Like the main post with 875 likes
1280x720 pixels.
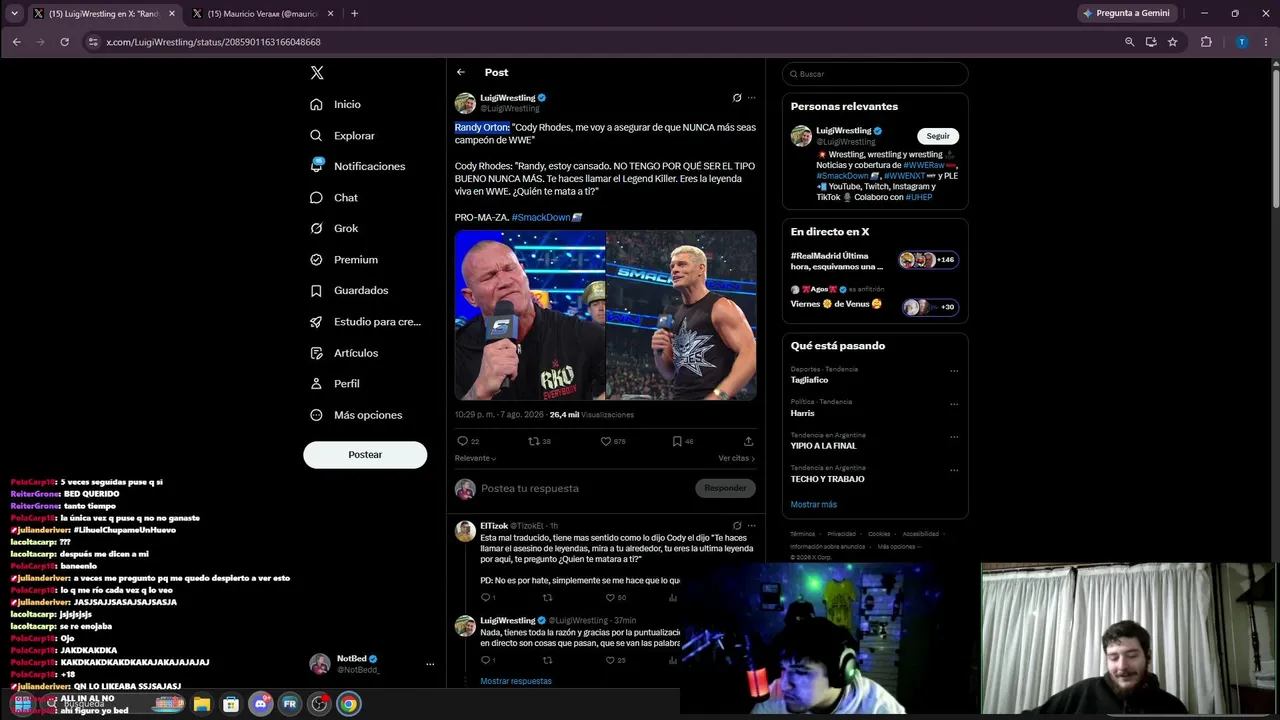(x=605, y=441)
